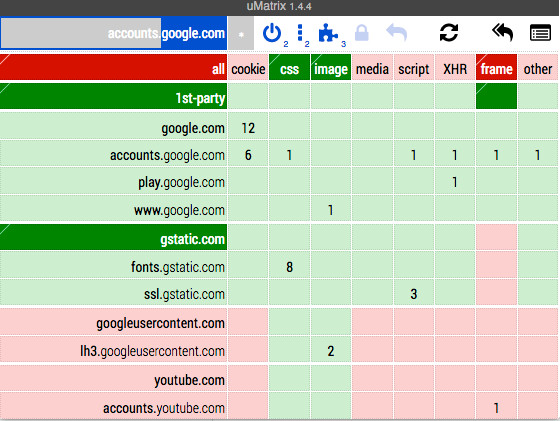Click the lh3.googleusercontent.com image cell showing 2
The width and height of the screenshot is (560, 421).
click(x=331, y=350)
